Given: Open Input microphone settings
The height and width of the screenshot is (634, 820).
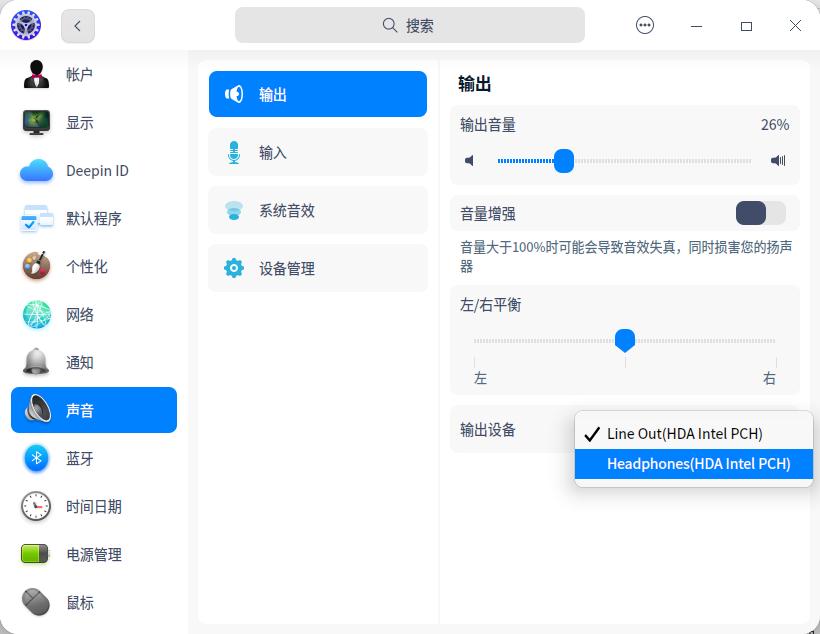Looking at the screenshot, I should [x=317, y=151].
